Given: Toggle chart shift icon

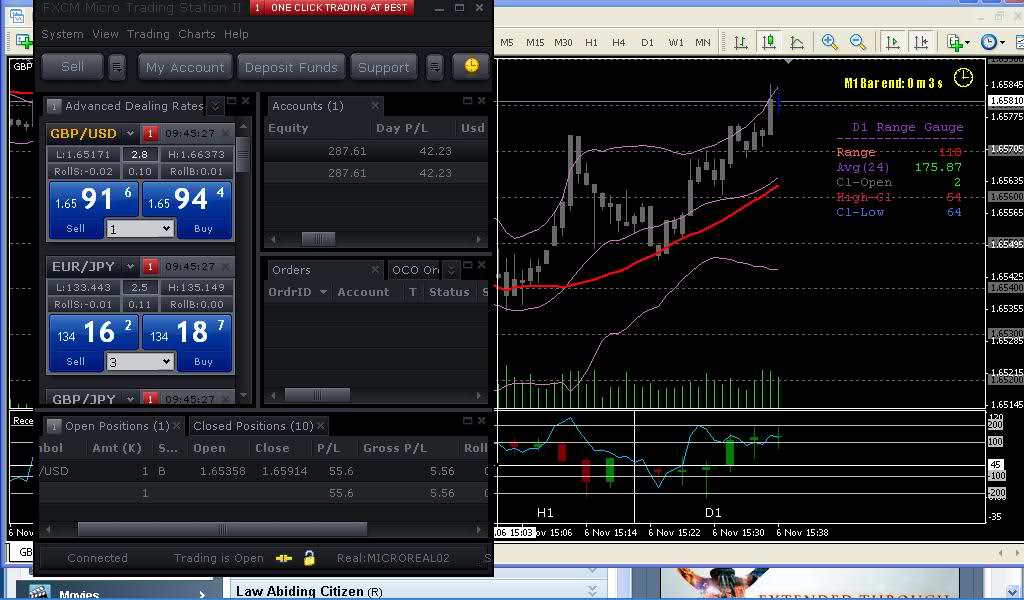Looking at the screenshot, I should tap(920, 42).
